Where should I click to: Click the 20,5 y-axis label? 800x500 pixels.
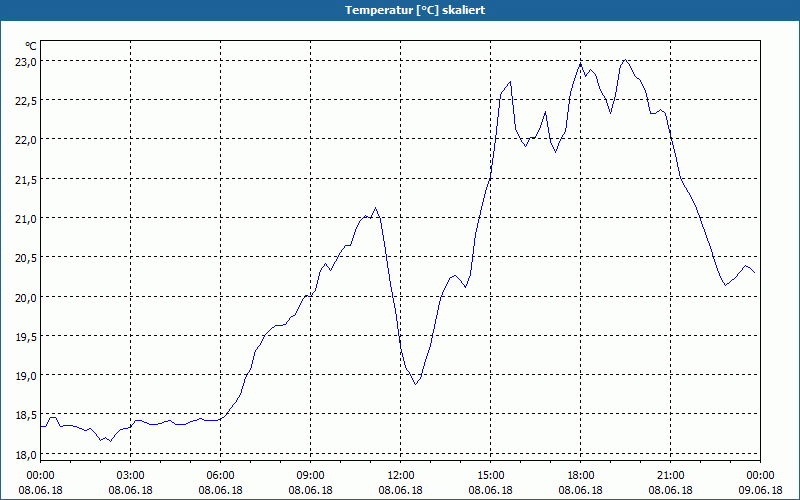[26, 258]
